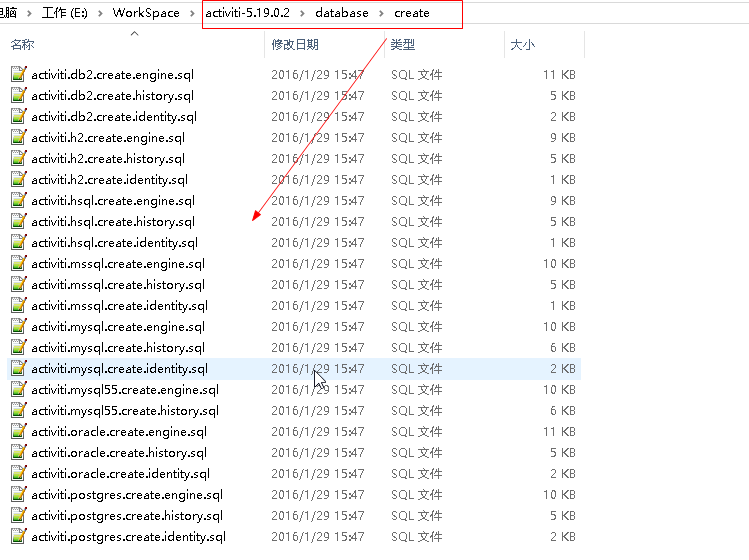Select the file name activiti.mysql.create.history.sql
749x560 pixels.
pos(118,348)
